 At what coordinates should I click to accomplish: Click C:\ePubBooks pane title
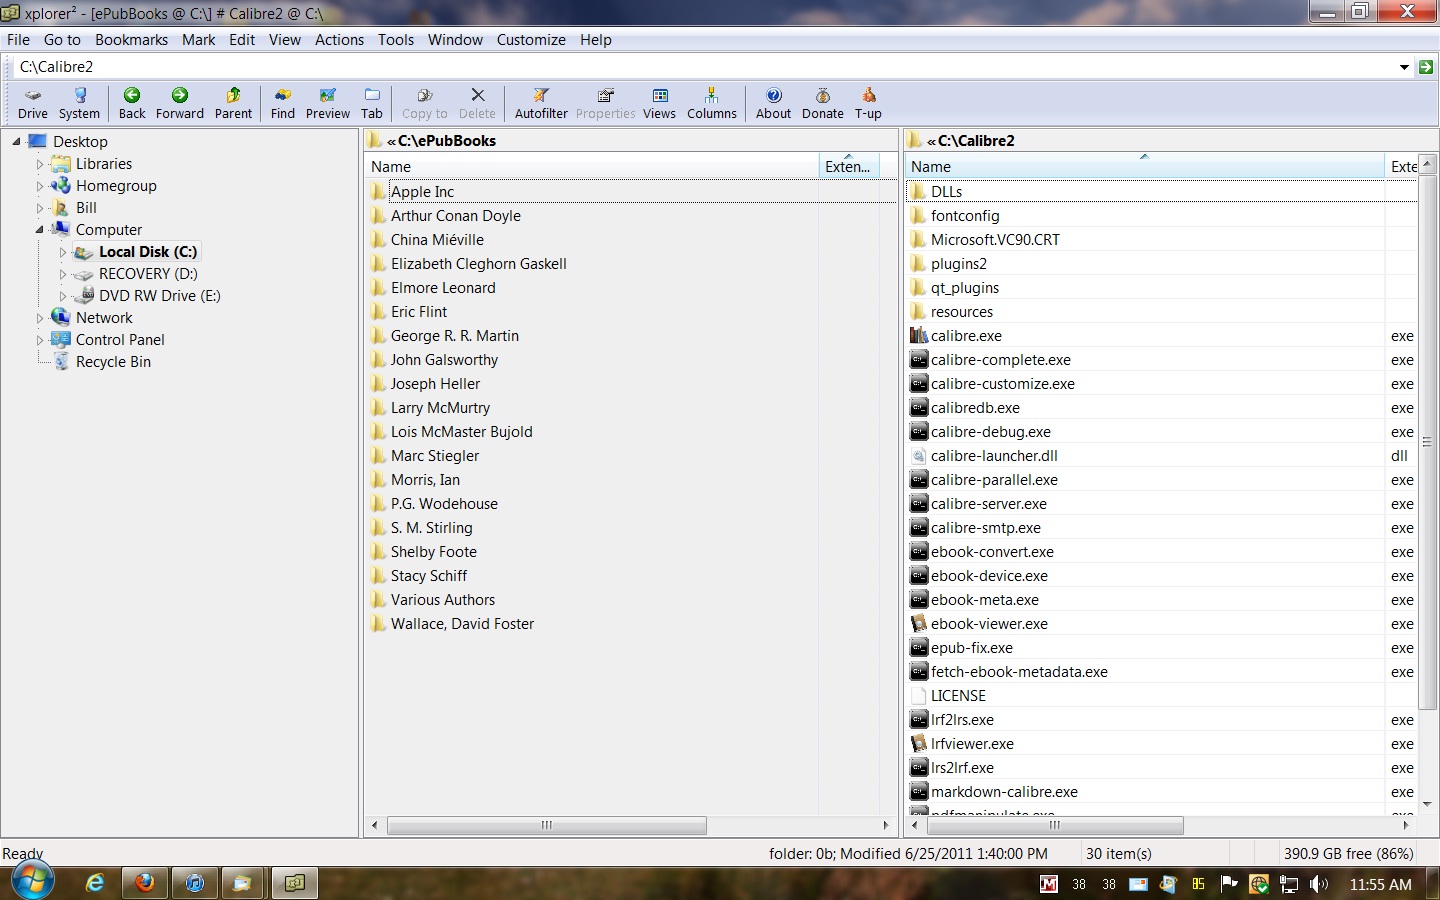pyautogui.click(x=446, y=141)
